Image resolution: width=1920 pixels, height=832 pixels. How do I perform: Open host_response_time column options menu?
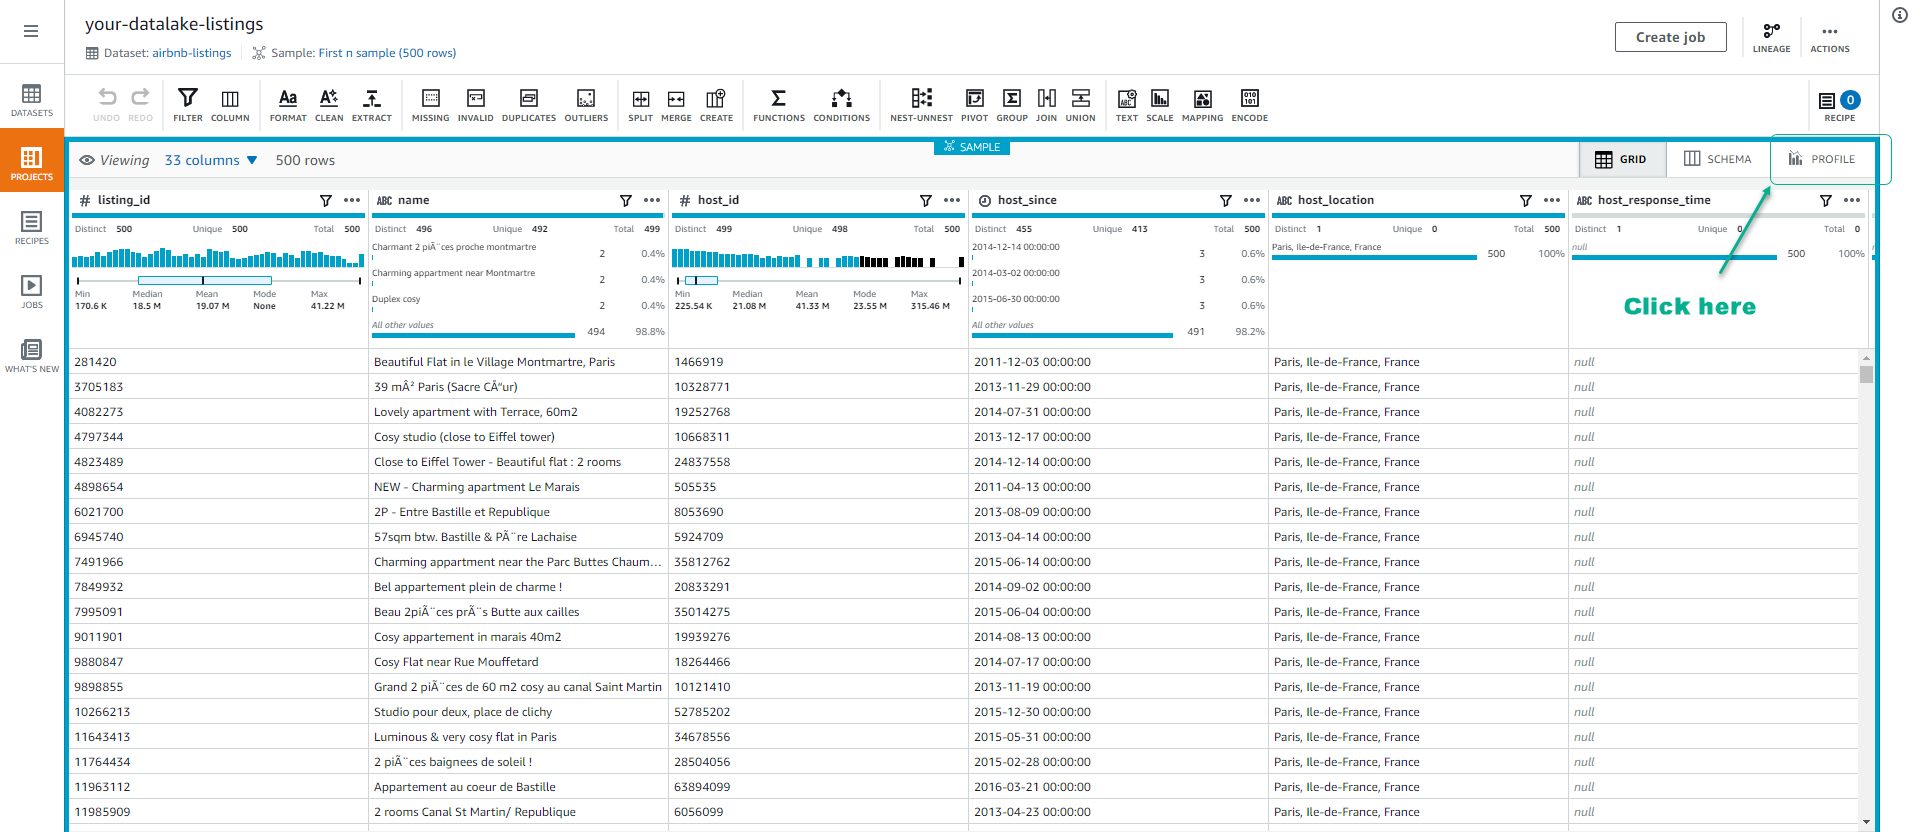(1852, 200)
